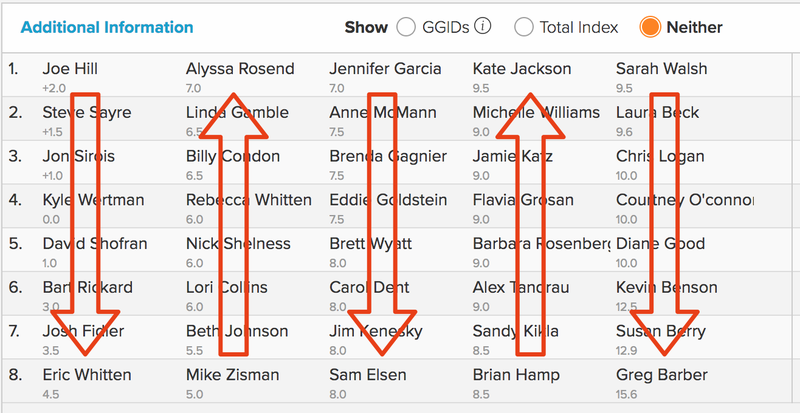Open Kate Jackson's entry

coord(522,69)
